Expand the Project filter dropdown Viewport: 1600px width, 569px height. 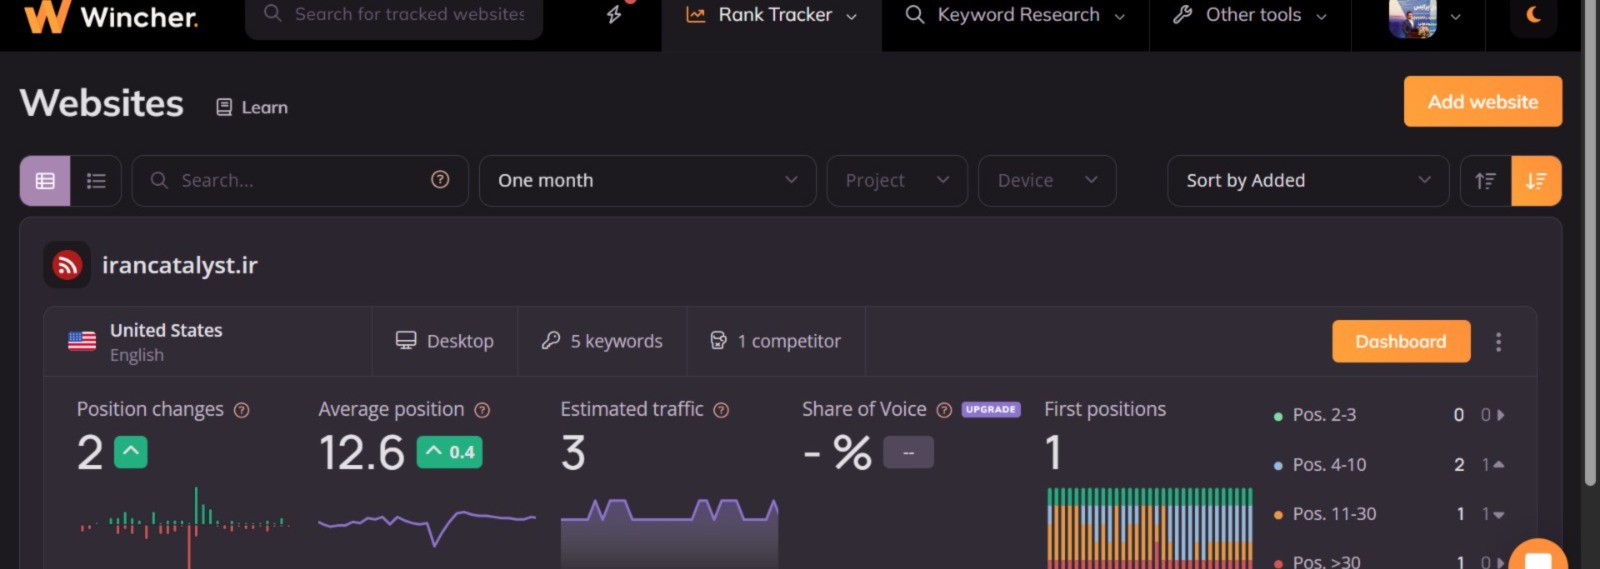click(x=896, y=181)
